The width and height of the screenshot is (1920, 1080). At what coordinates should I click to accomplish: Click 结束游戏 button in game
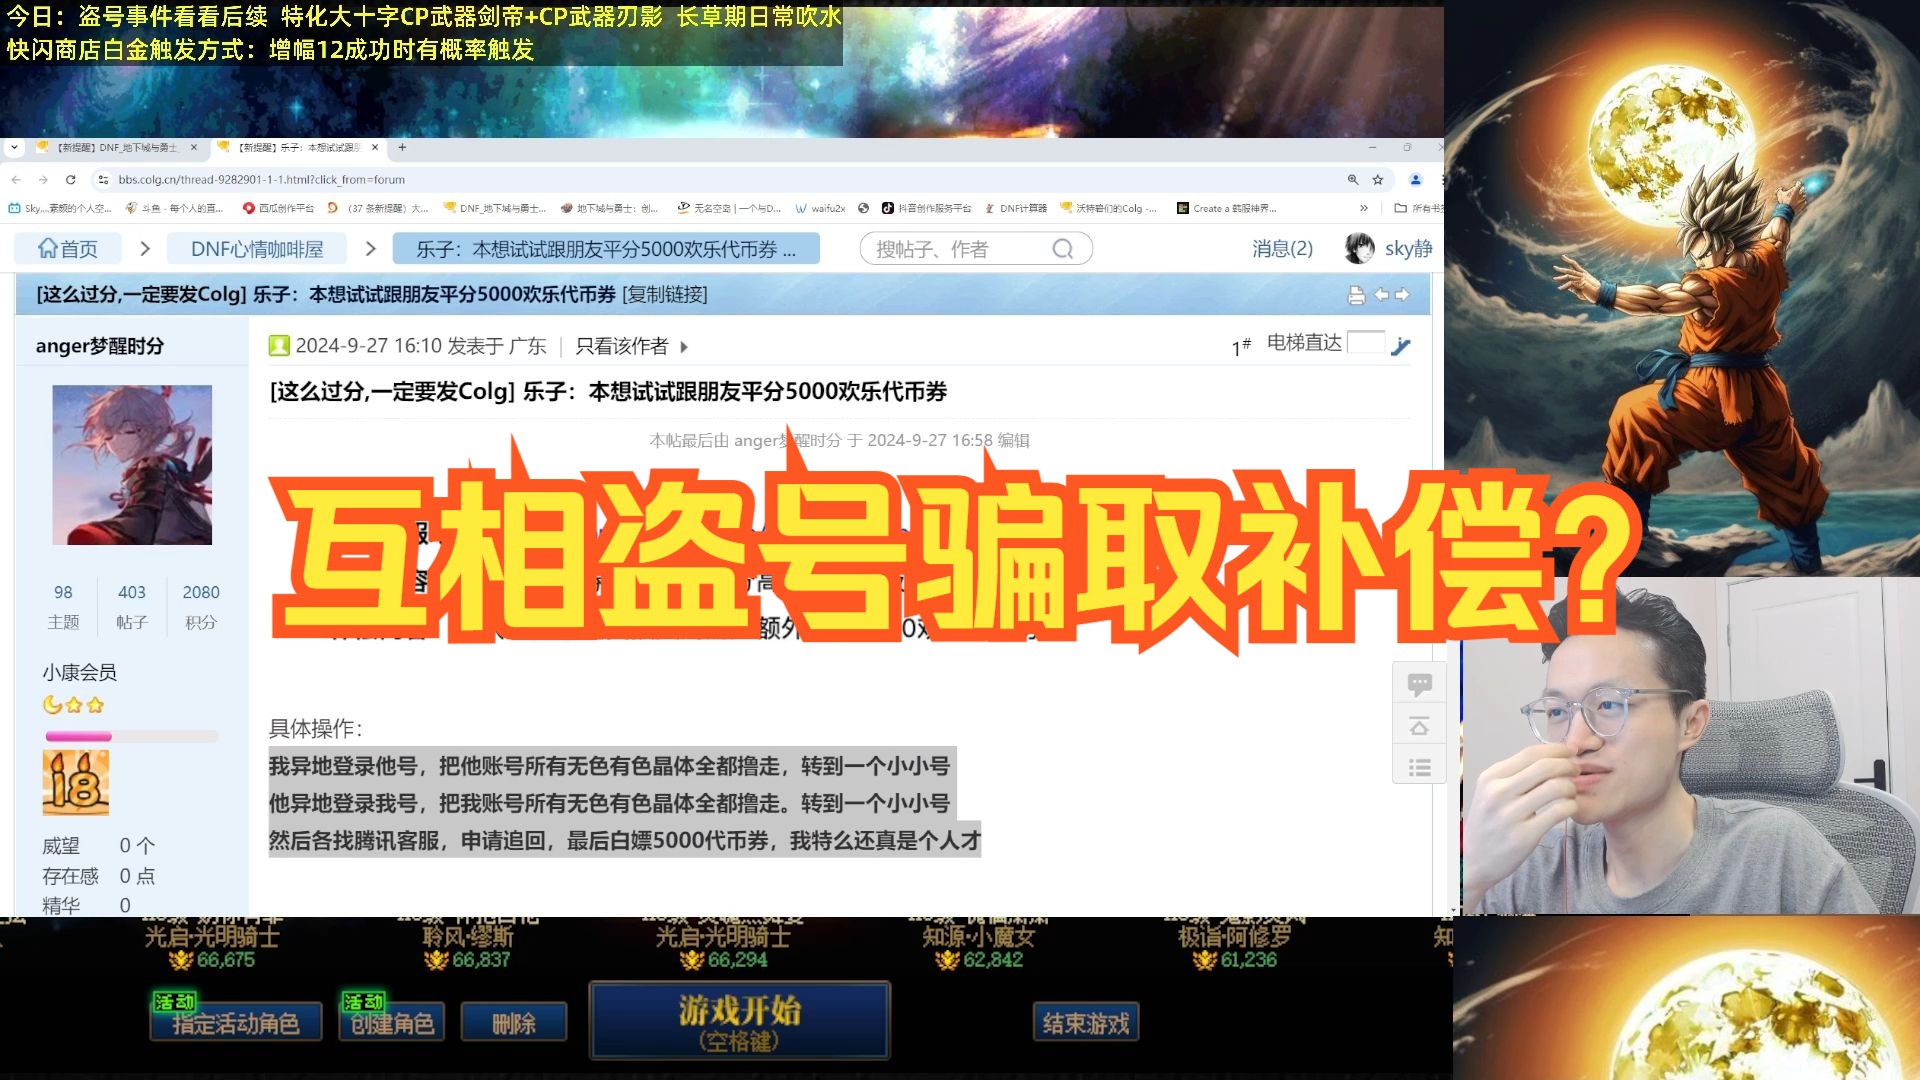[x=1086, y=1022]
